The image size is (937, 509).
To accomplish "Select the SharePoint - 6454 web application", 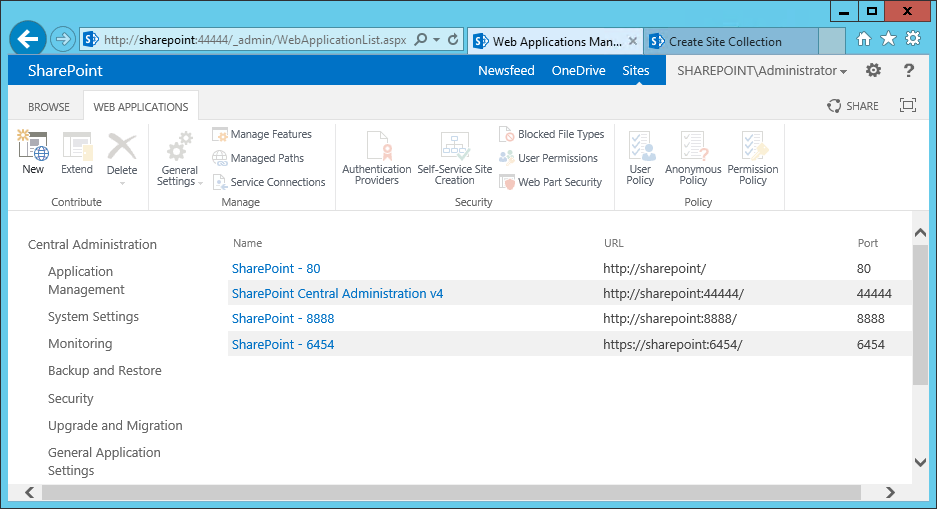I will [x=283, y=345].
